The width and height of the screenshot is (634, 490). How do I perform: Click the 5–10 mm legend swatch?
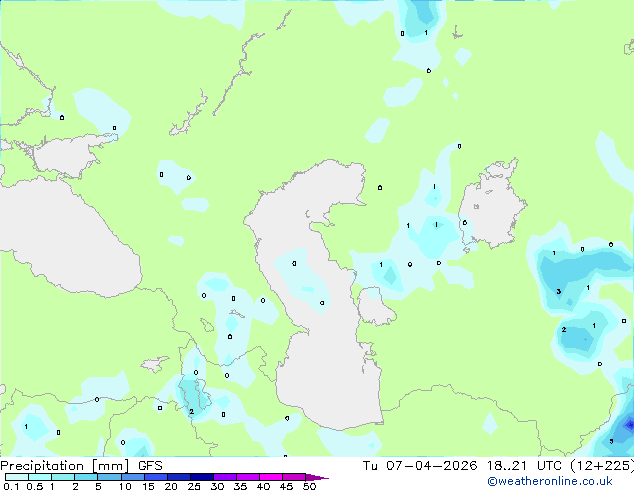110,477
